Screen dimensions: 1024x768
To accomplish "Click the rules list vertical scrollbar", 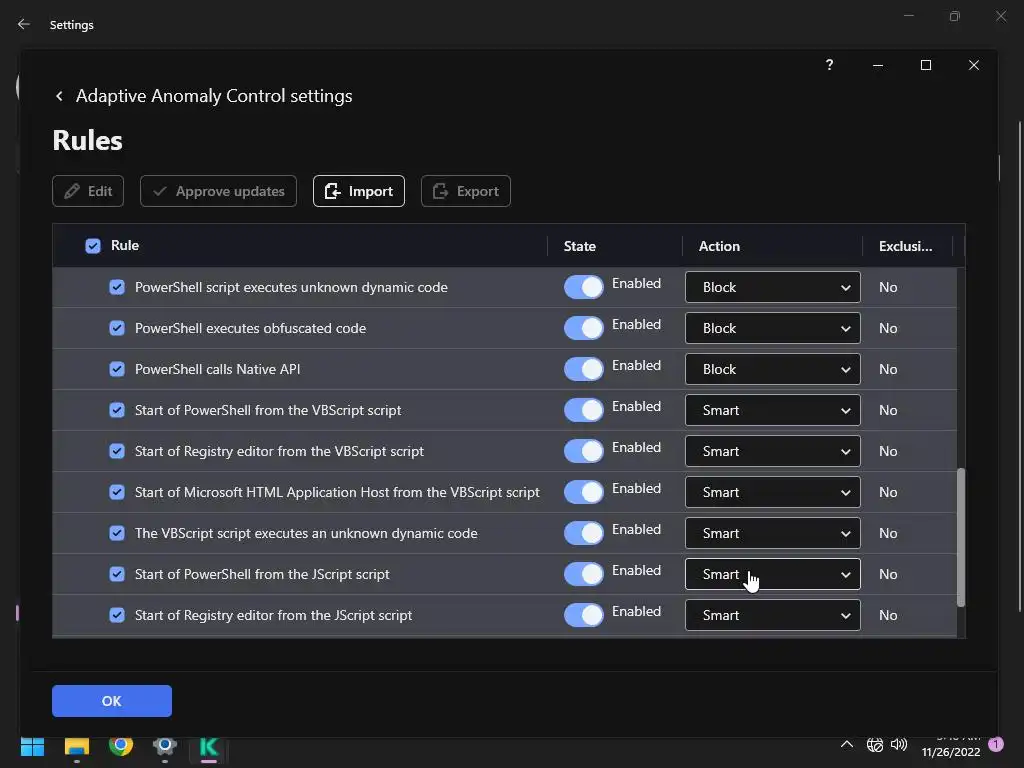I will tap(961, 537).
